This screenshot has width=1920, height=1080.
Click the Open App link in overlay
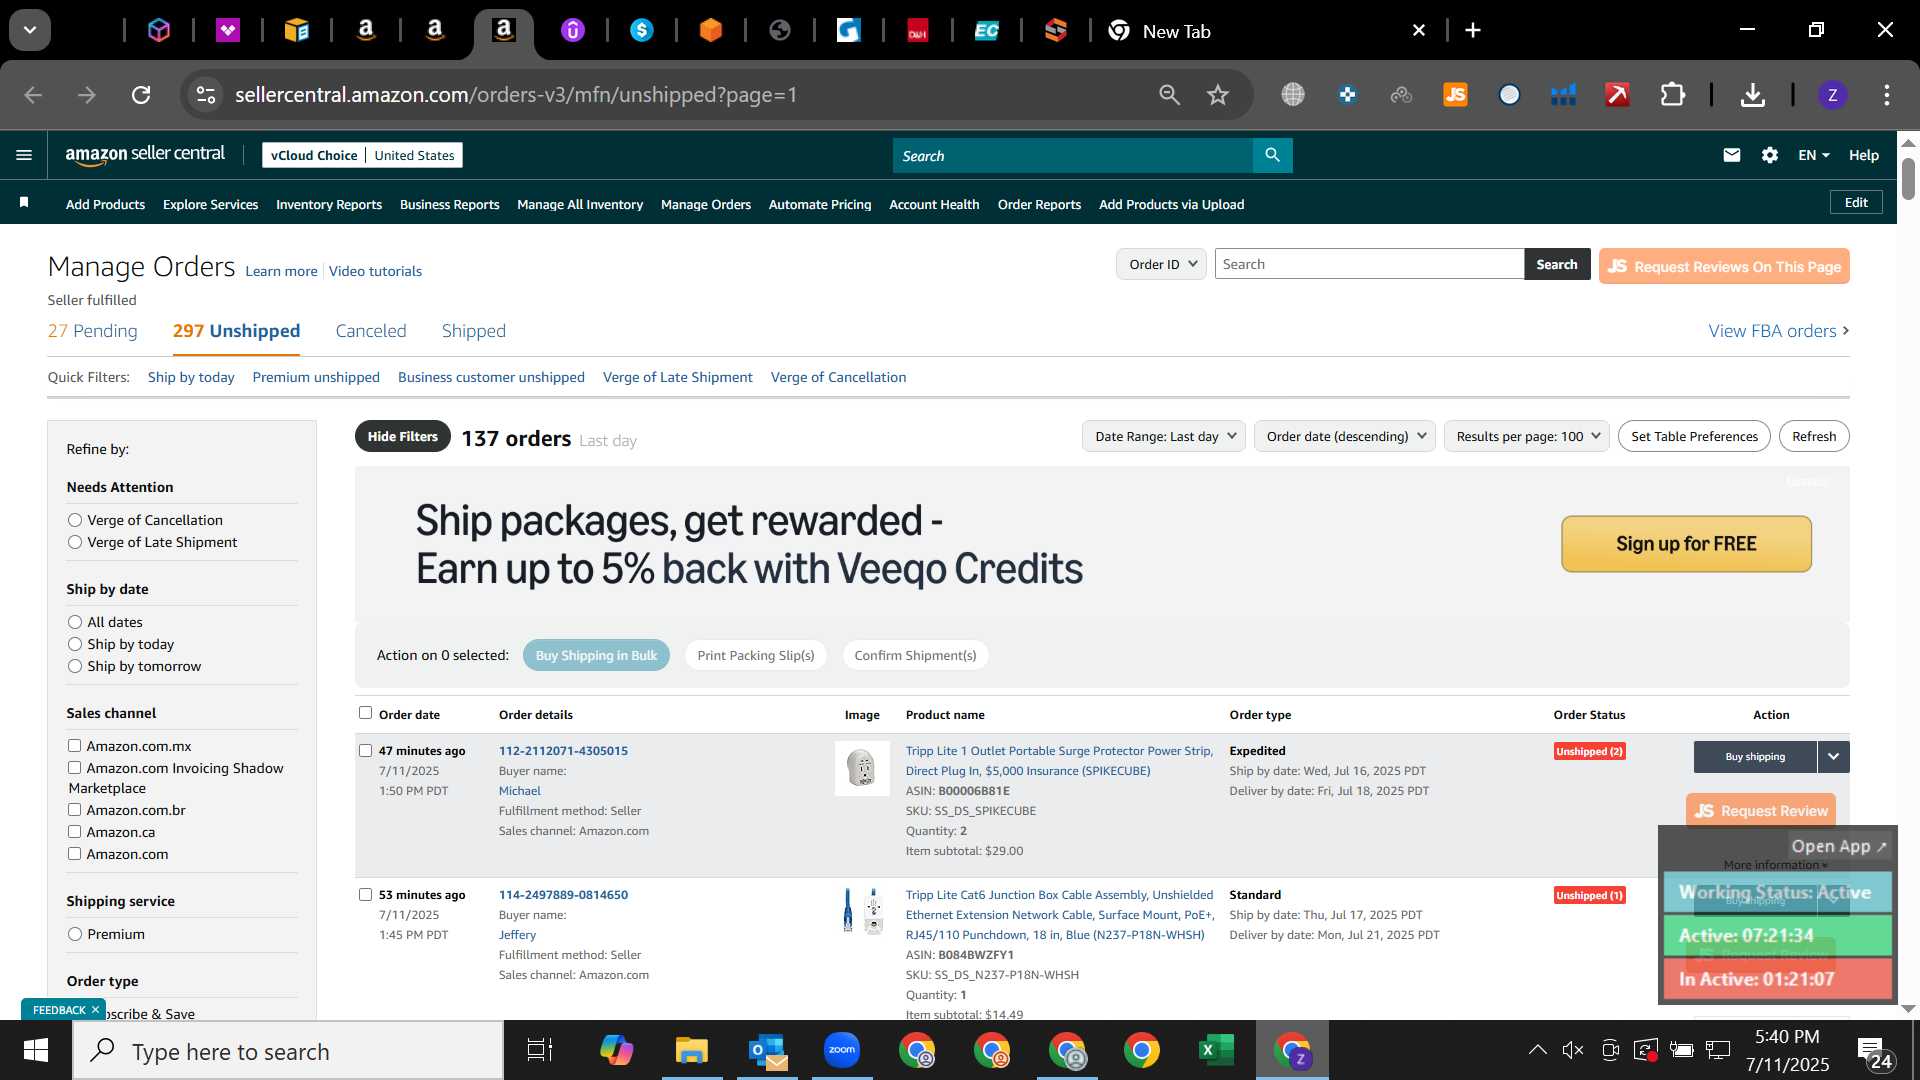(x=1838, y=846)
